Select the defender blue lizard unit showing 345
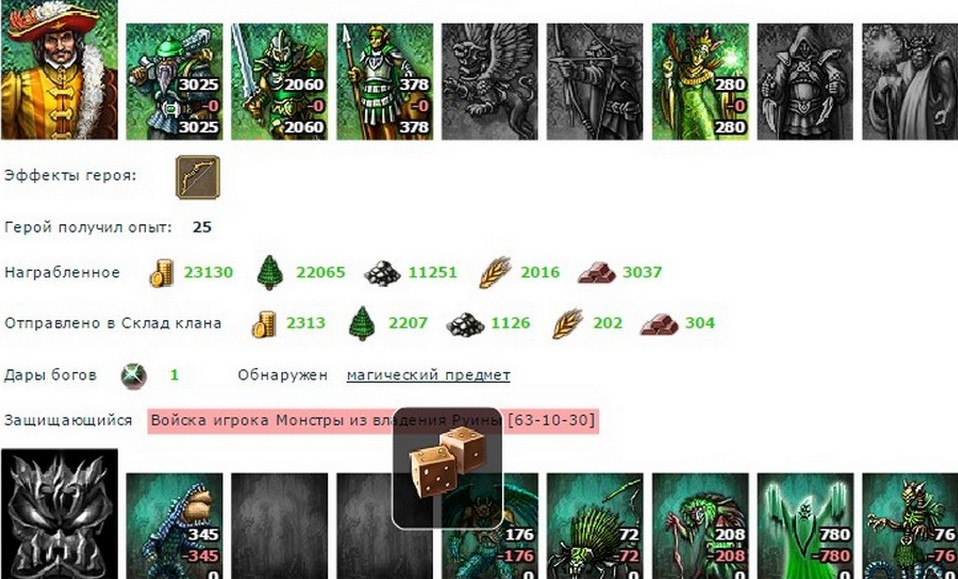 pos(174,526)
